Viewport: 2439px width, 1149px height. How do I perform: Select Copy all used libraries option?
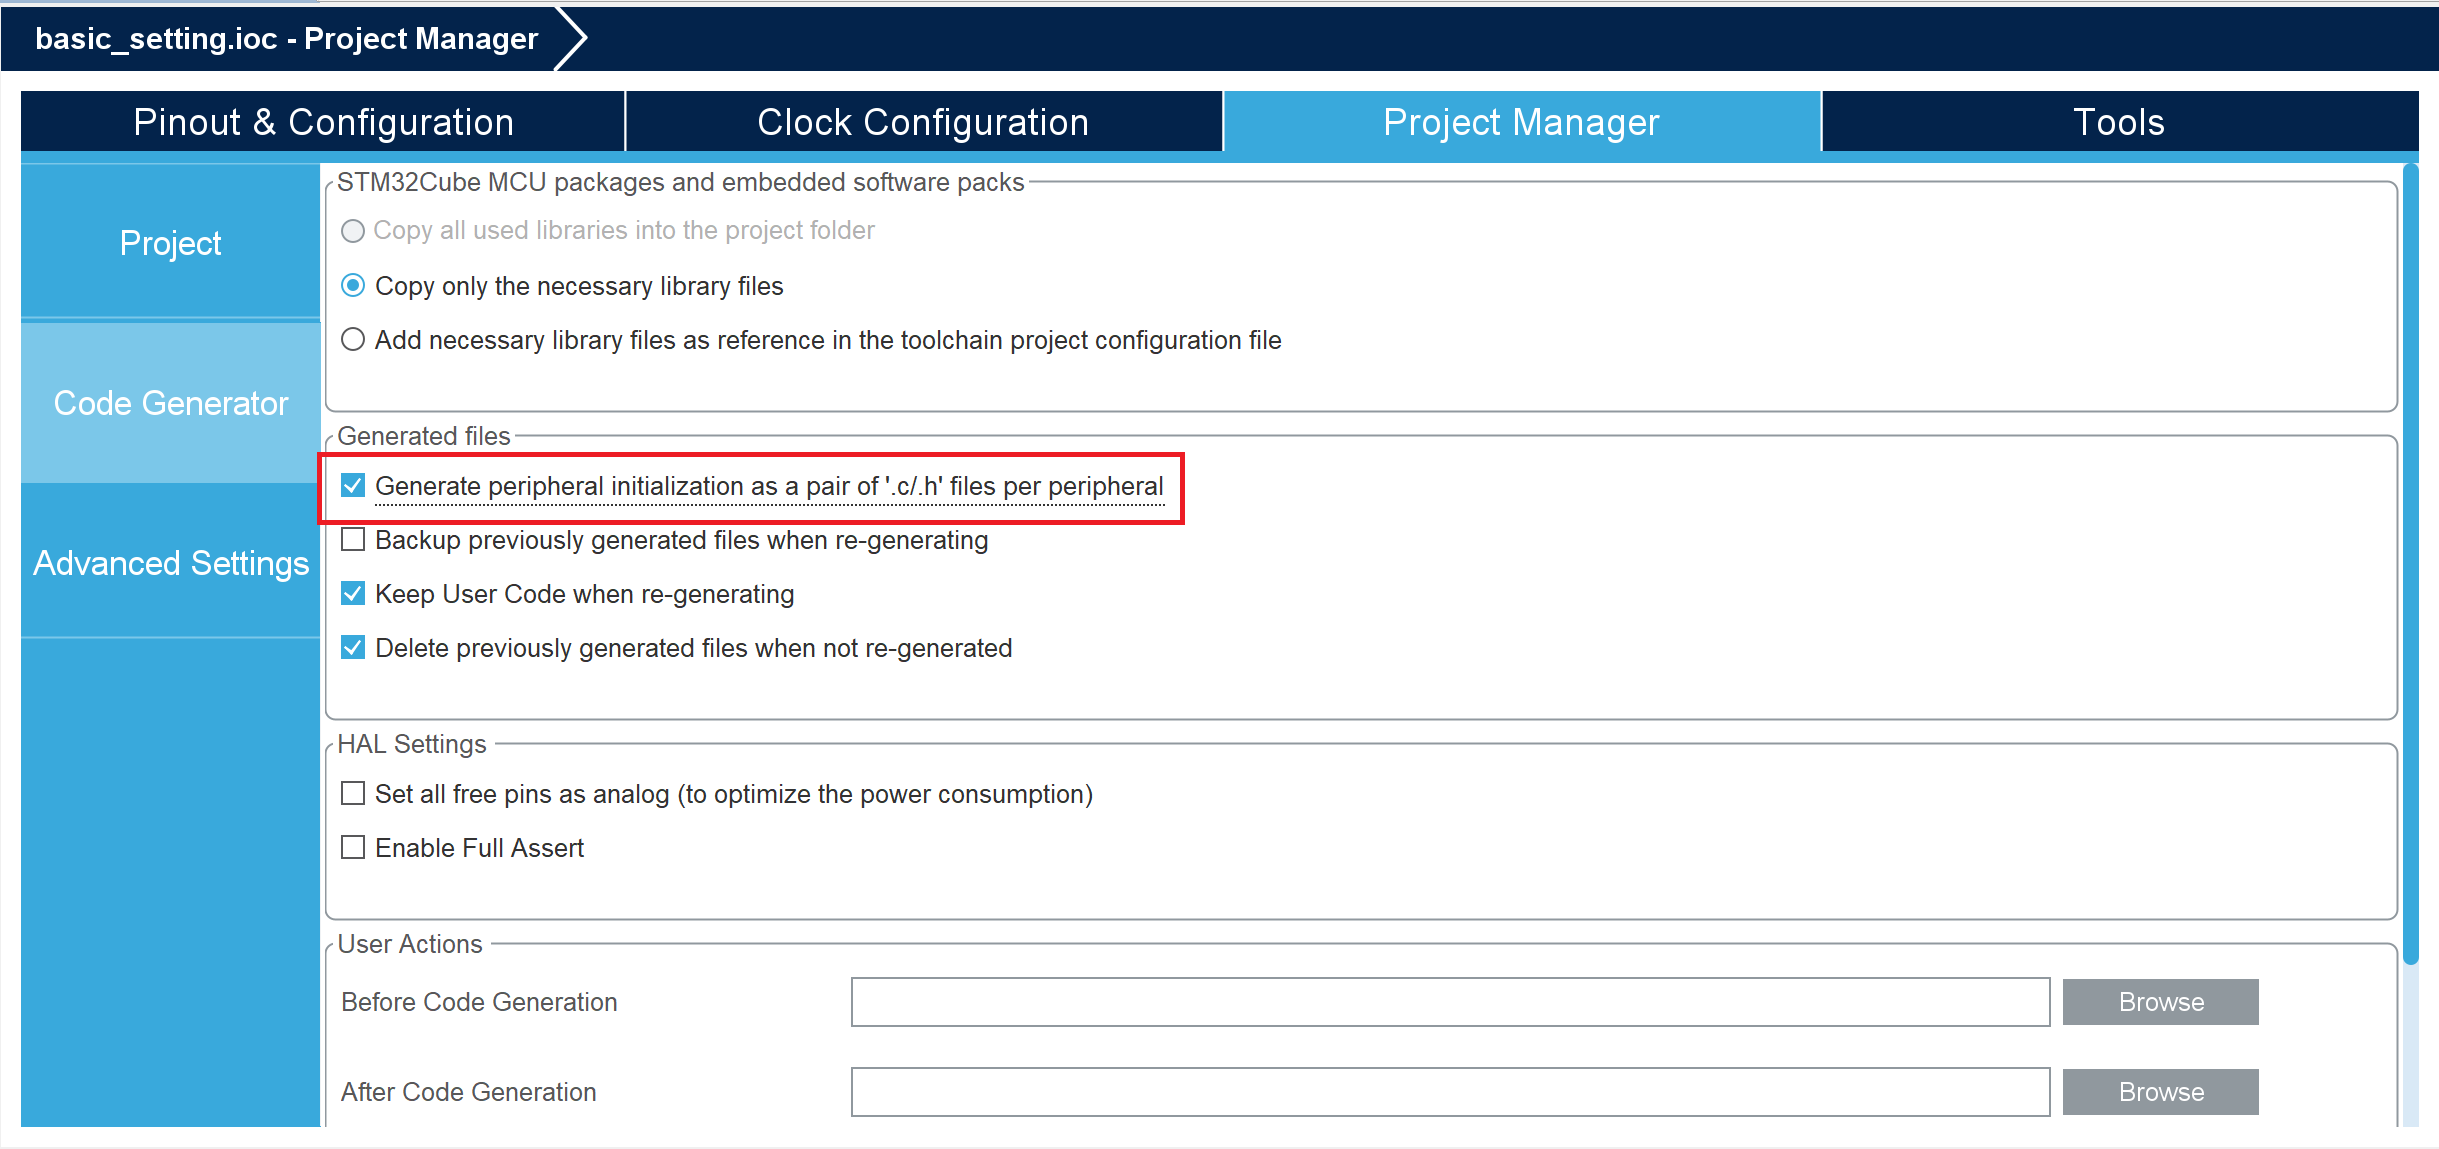click(353, 231)
